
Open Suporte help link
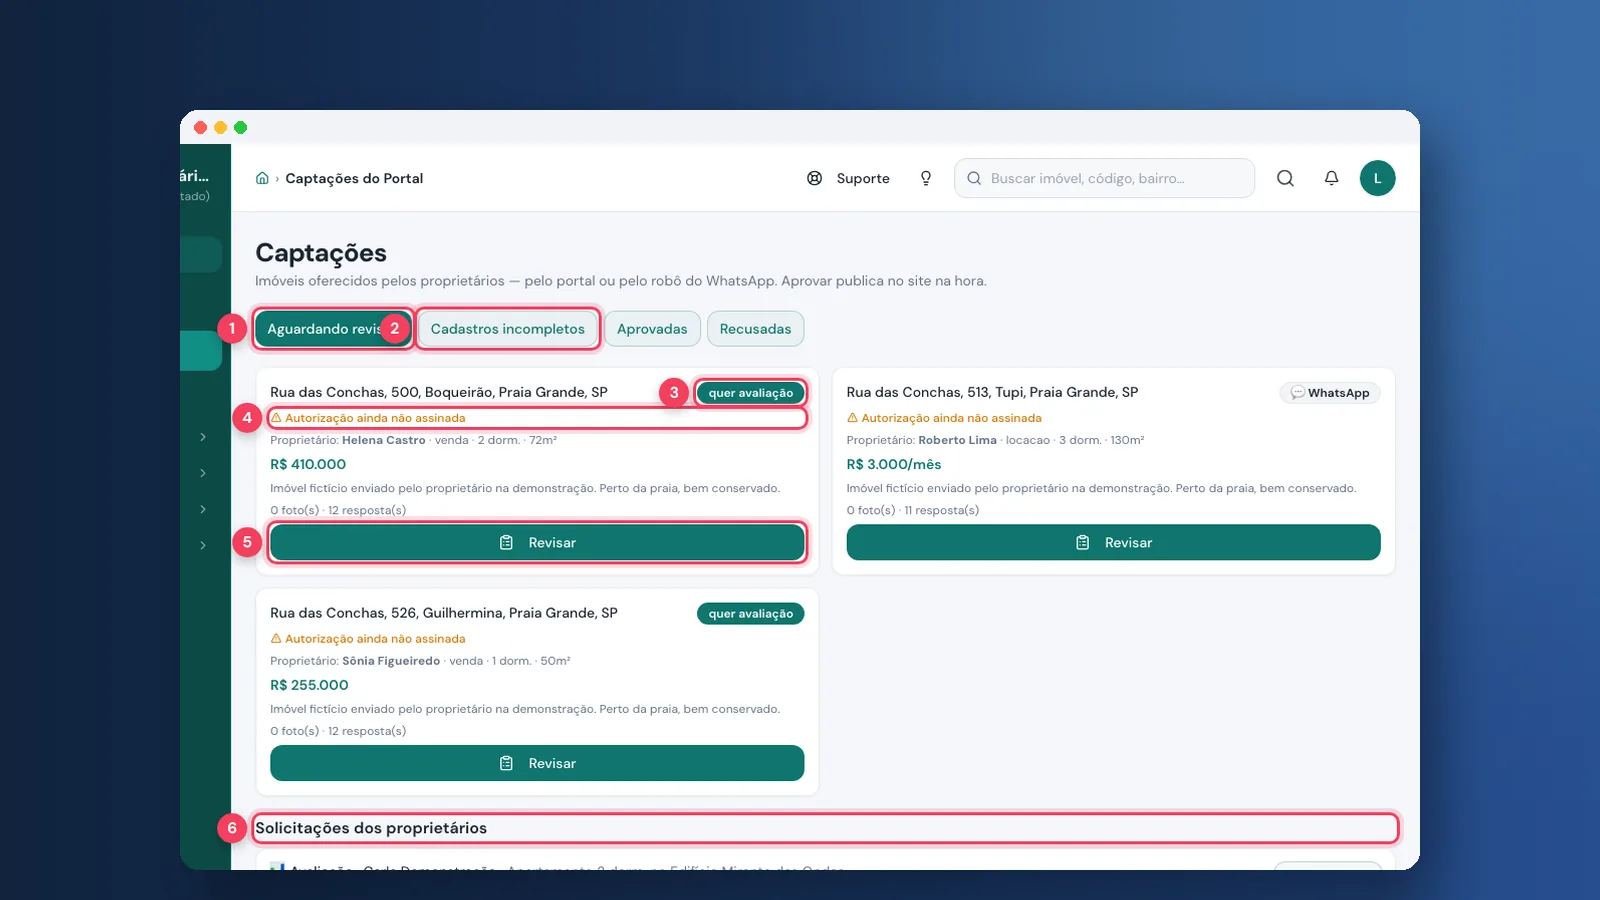(848, 178)
